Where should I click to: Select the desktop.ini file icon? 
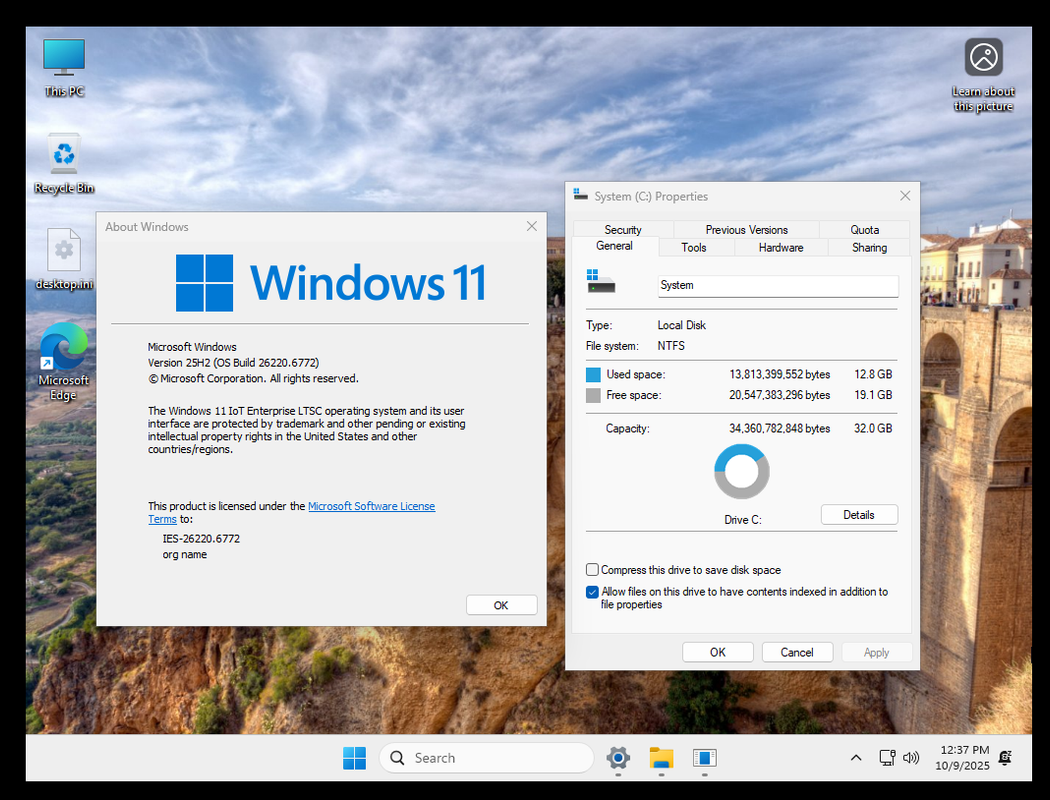pyautogui.click(x=64, y=259)
